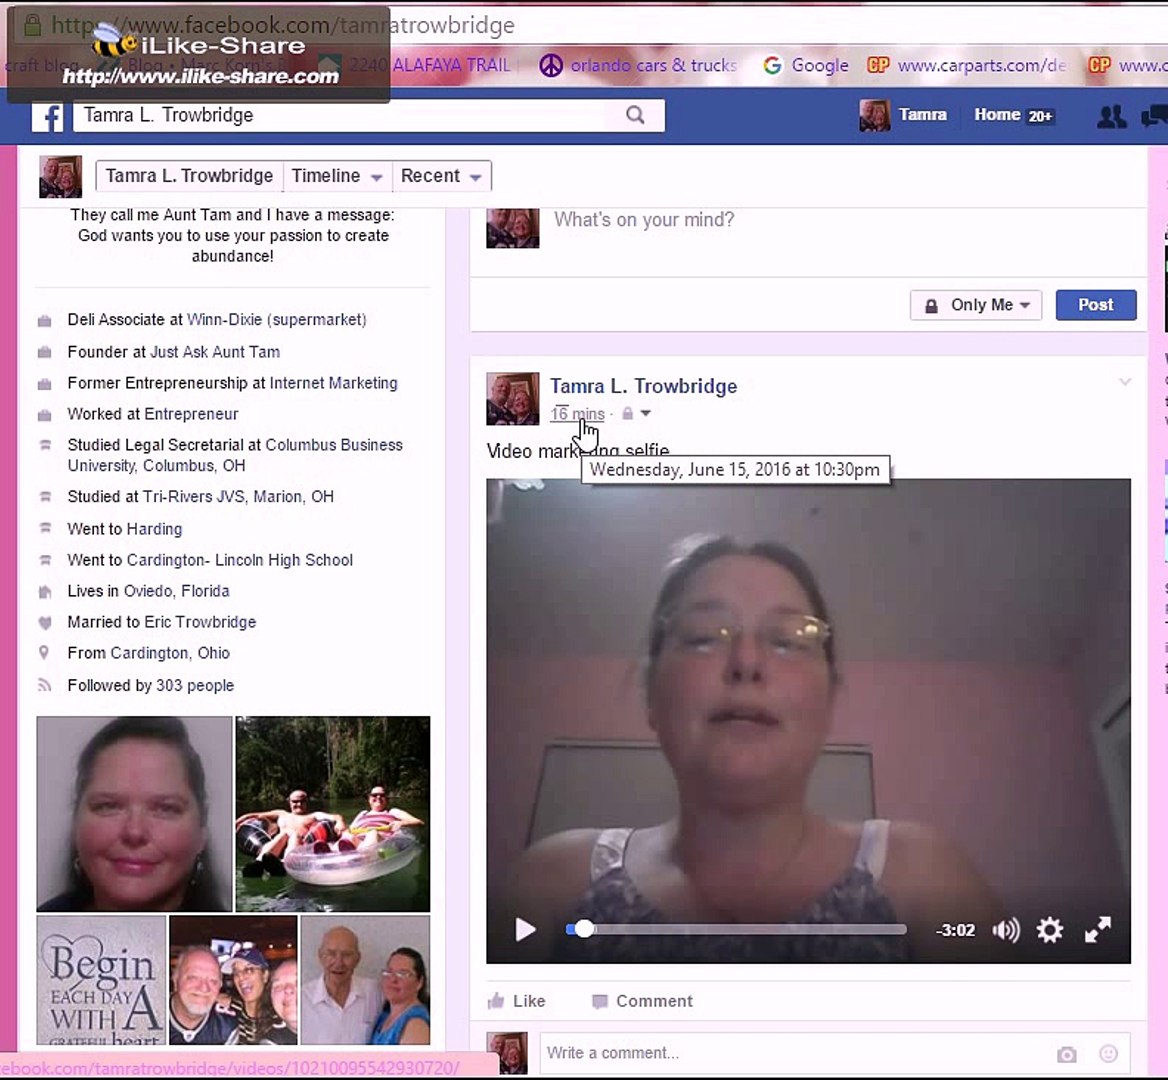Open the friend requests icon

click(x=1111, y=116)
